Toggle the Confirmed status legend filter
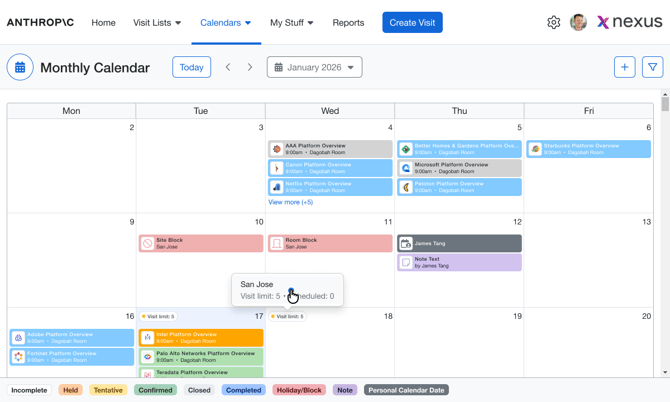The height and width of the screenshot is (402, 670). coord(155,390)
